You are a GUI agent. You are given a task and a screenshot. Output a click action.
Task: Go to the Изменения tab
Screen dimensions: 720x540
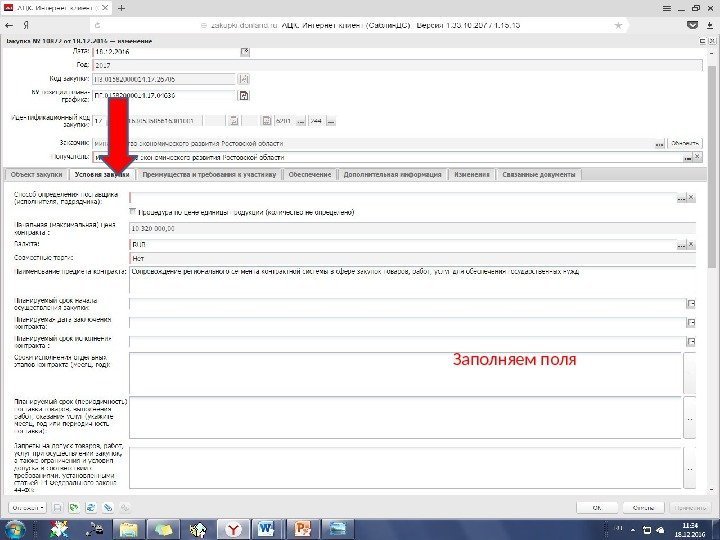[472, 174]
